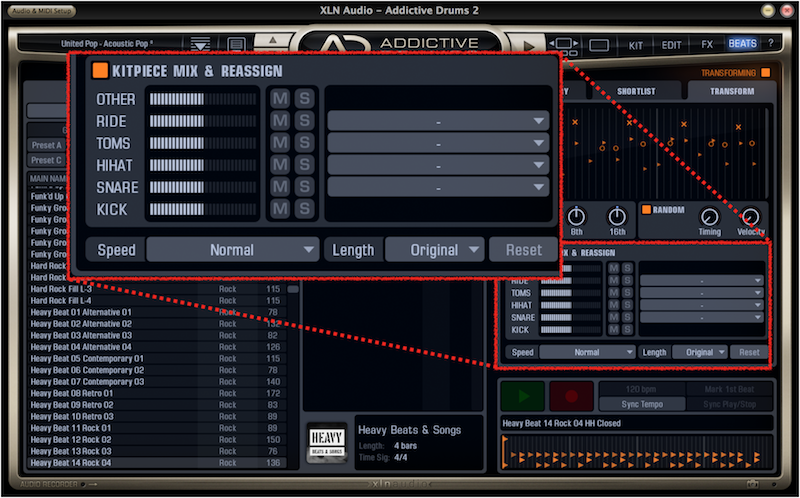
Task: Click the Timing random knob
Action: pos(709,217)
